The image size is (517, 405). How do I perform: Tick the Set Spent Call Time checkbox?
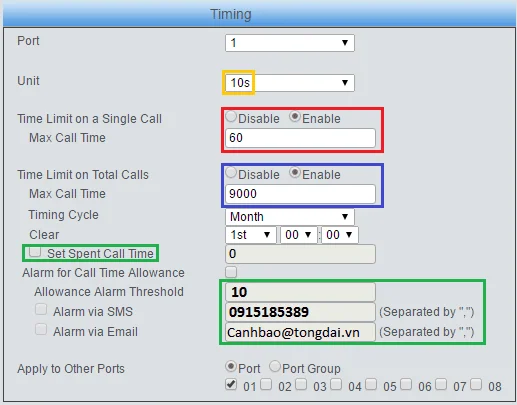[x=35, y=252]
